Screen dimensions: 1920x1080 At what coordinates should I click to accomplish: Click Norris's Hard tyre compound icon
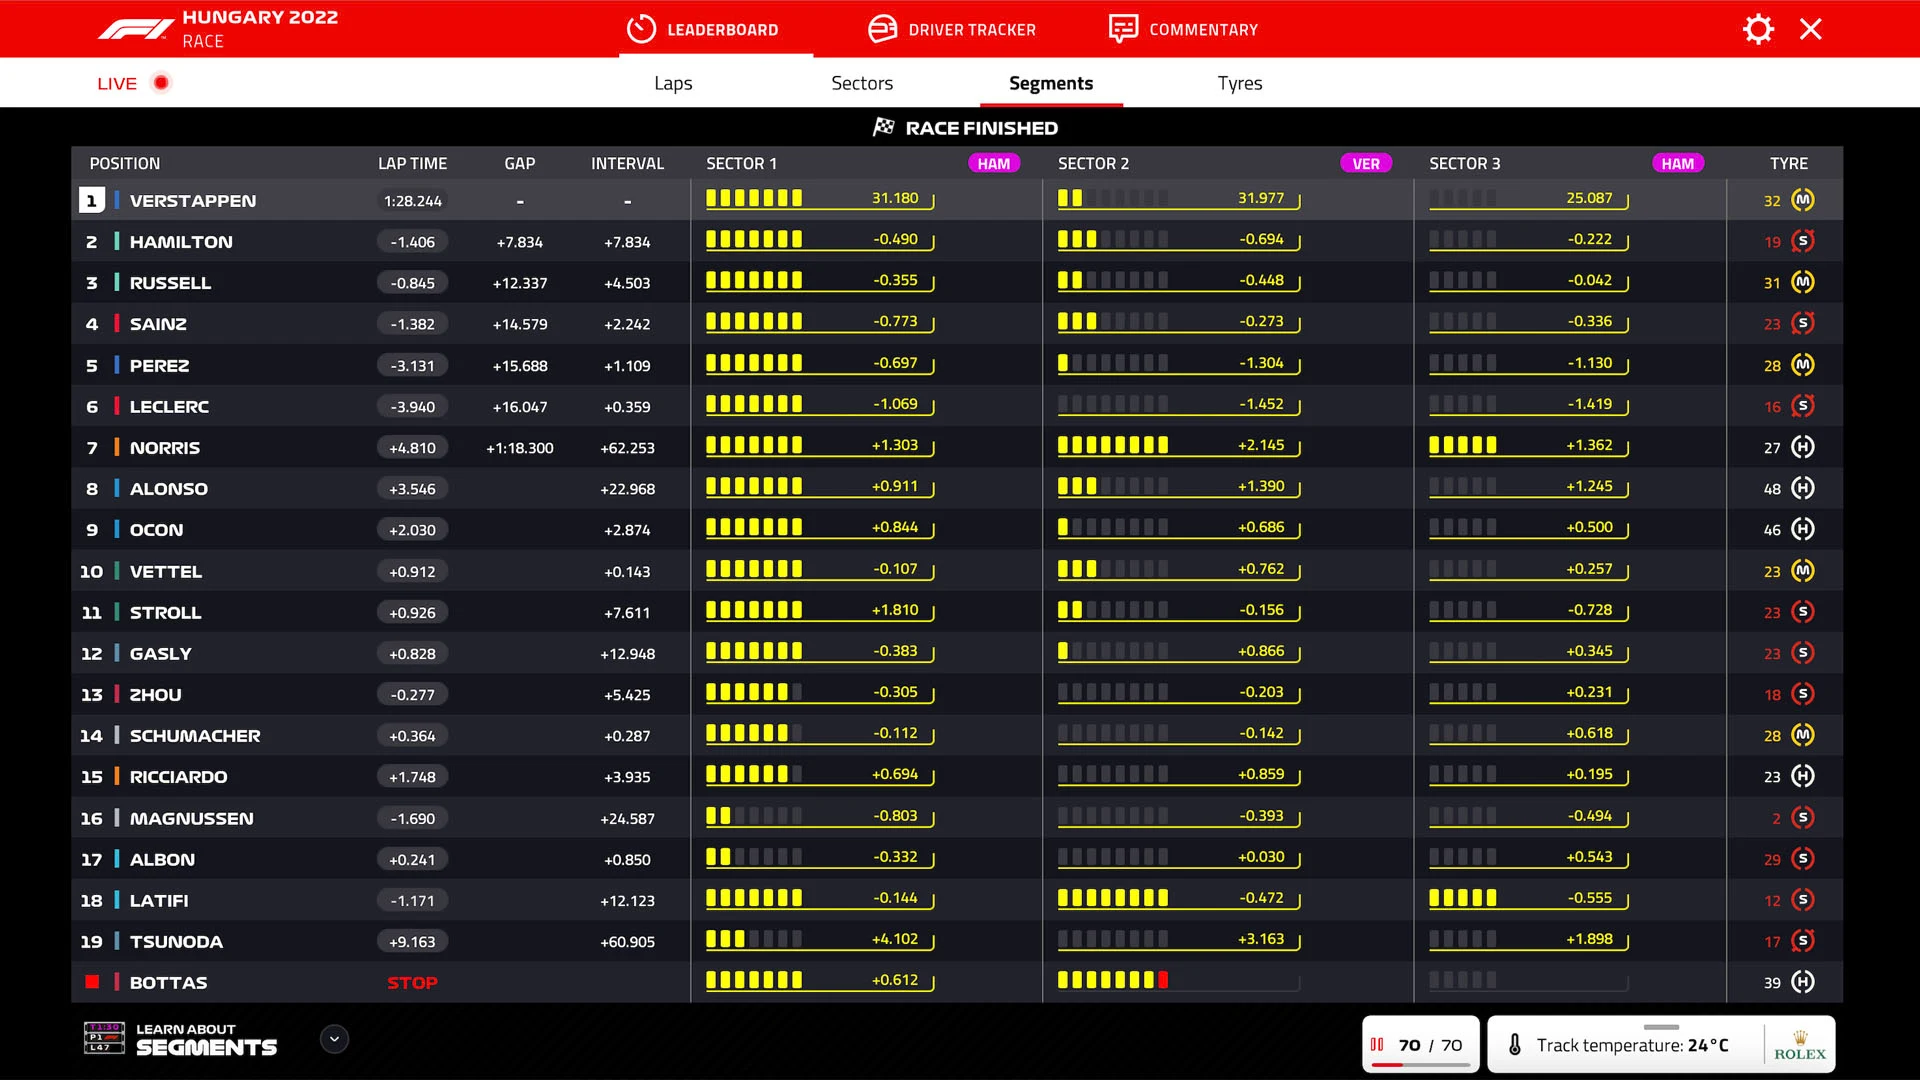[1804, 447]
